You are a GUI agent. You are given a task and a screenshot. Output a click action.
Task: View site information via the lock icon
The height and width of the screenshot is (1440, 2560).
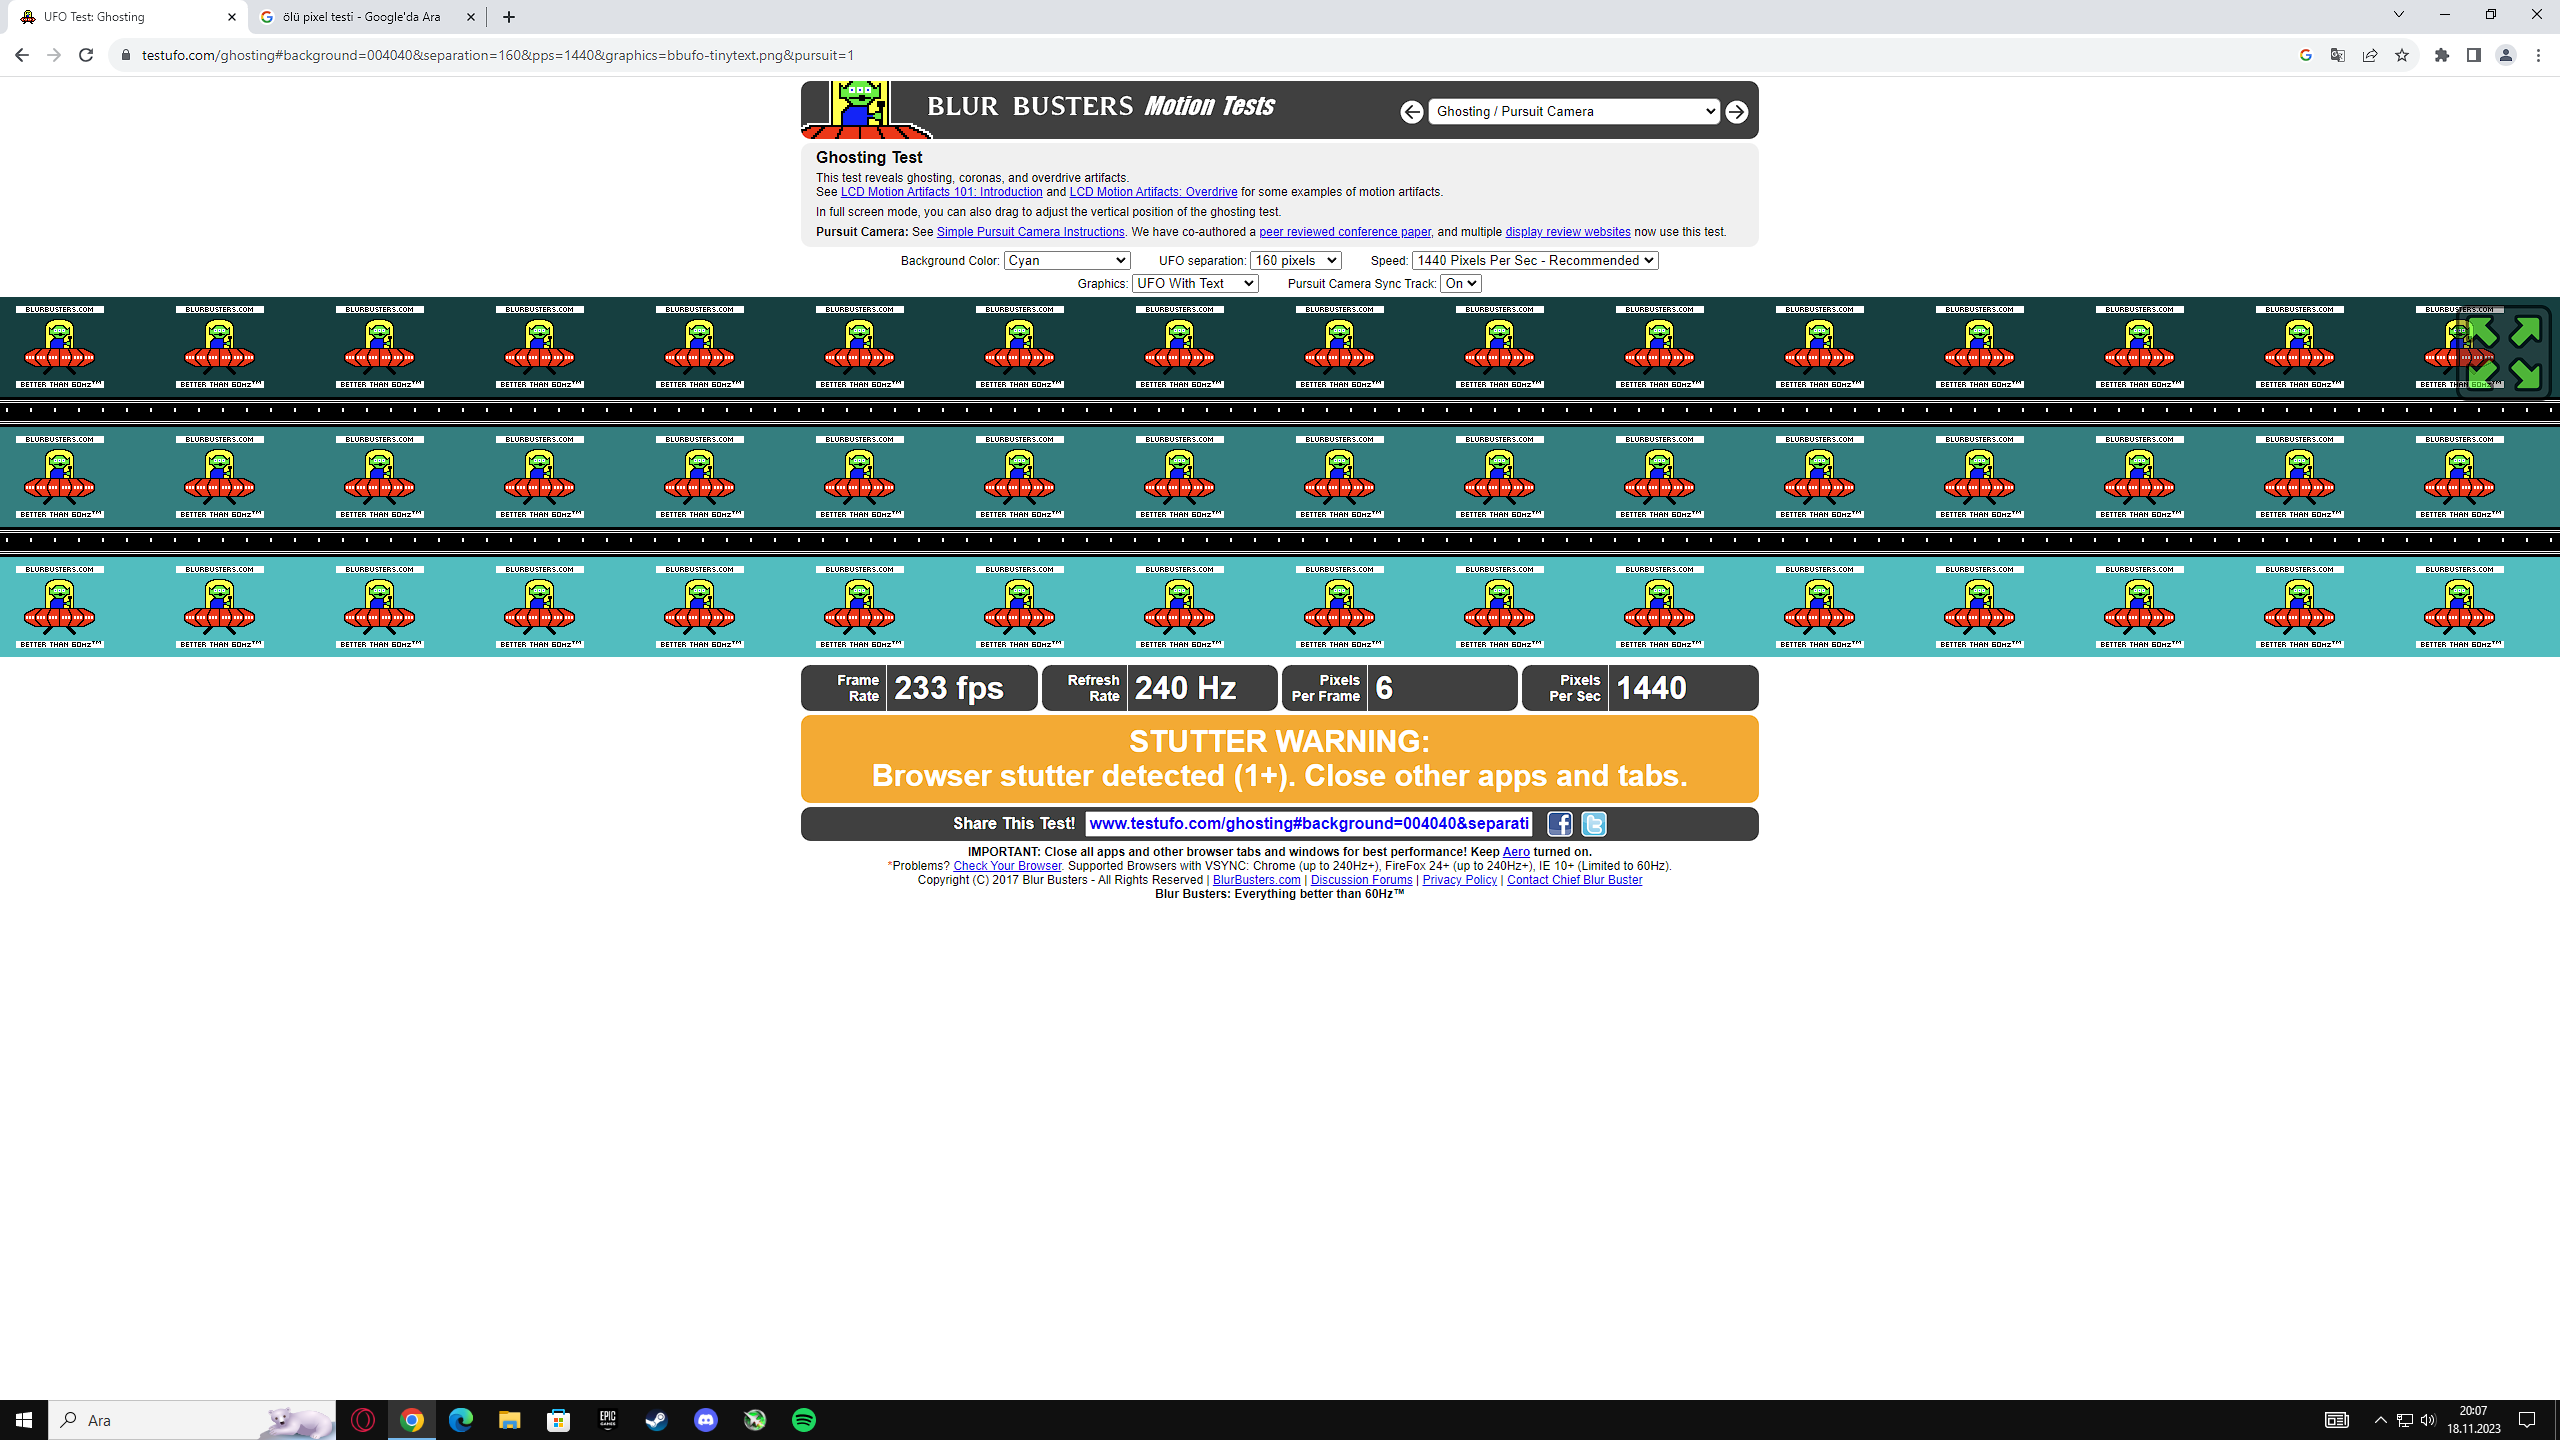[x=125, y=55]
